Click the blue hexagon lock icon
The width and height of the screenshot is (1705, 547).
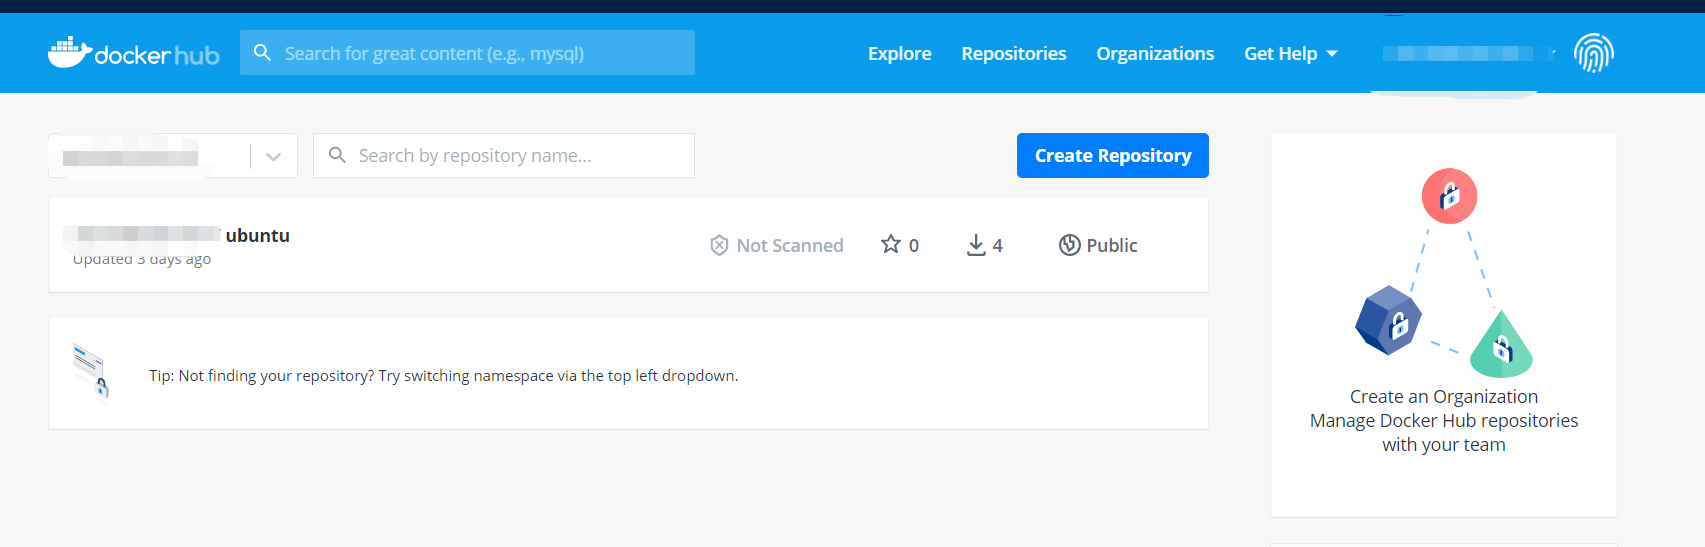pos(1388,320)
